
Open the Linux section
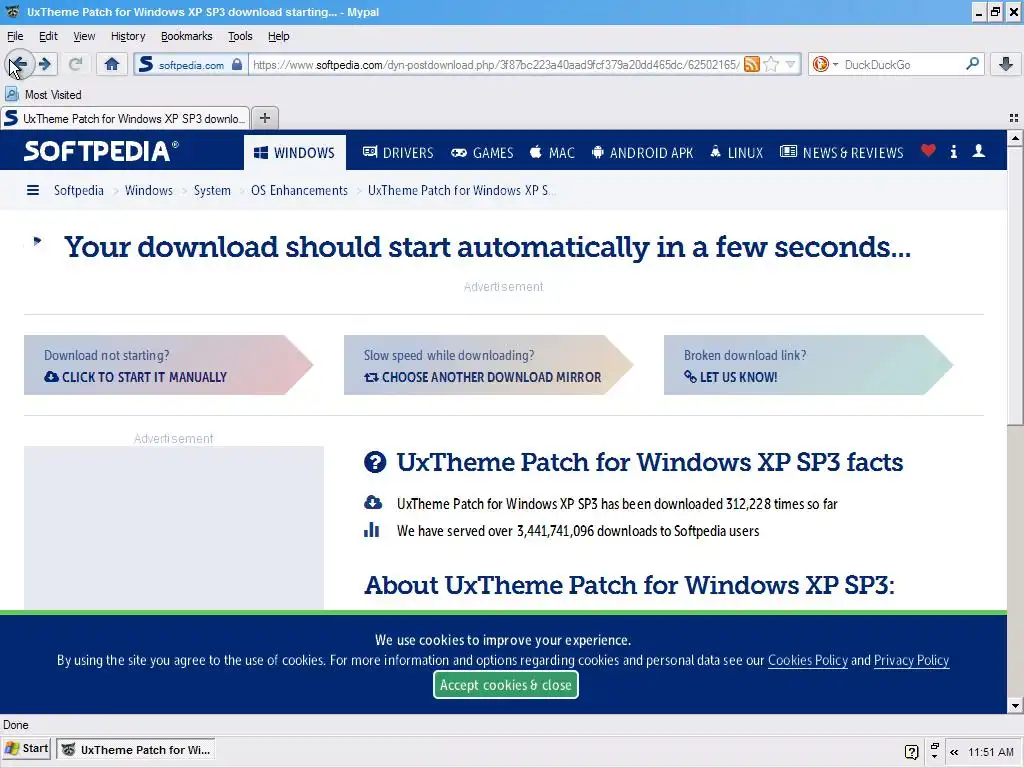[x=737, y=153]
